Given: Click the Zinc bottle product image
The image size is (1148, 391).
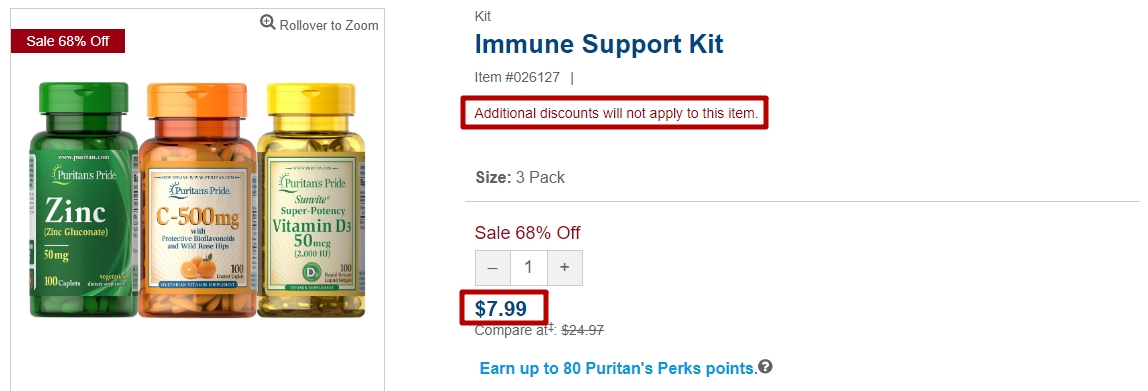Looking at the screenshot, I should (x=83, y=199).
